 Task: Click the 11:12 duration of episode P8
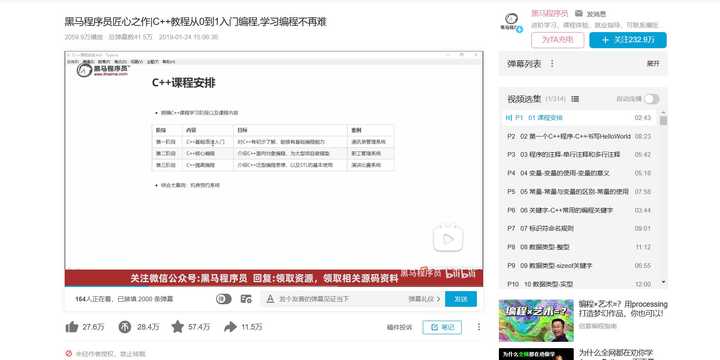pyautogui.click(x=642, y=247)
